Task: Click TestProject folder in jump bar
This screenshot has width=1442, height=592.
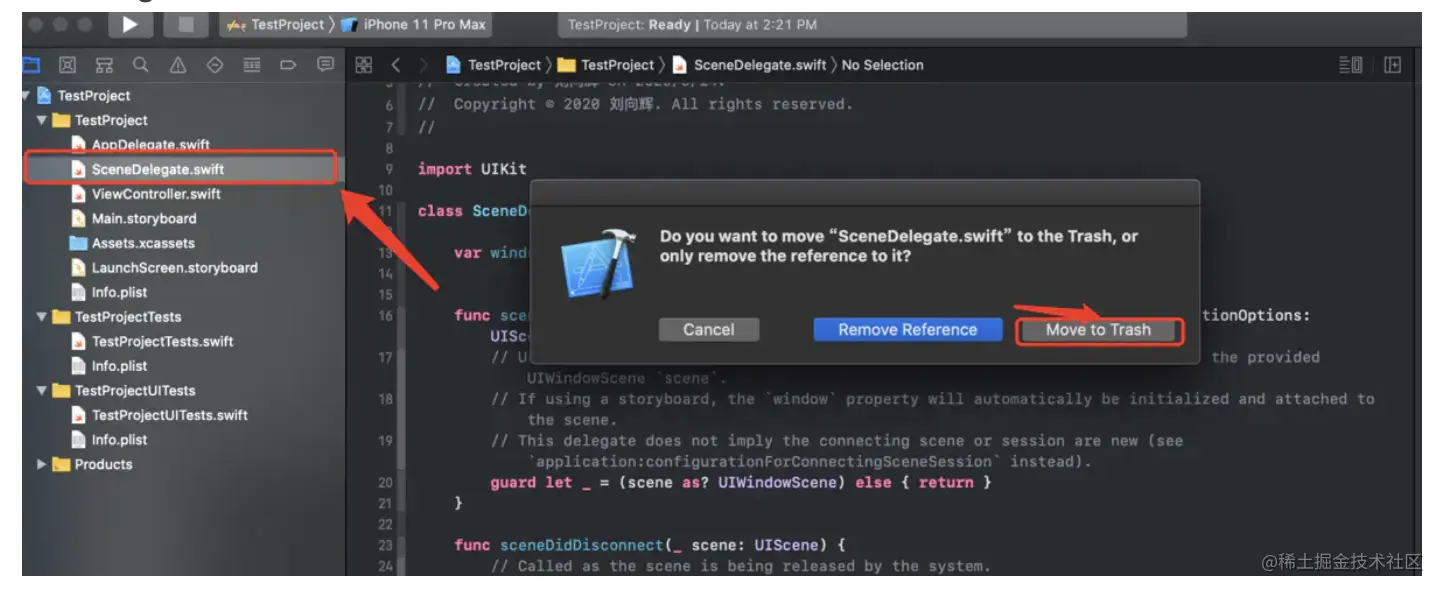Action: pyautogui.click(x=606, y=65)
